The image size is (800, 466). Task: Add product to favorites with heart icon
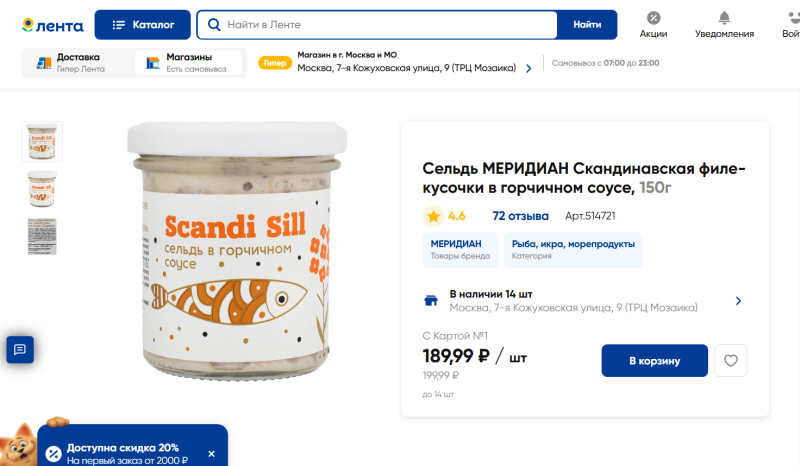pyautogui.click(x=731, y=361)
